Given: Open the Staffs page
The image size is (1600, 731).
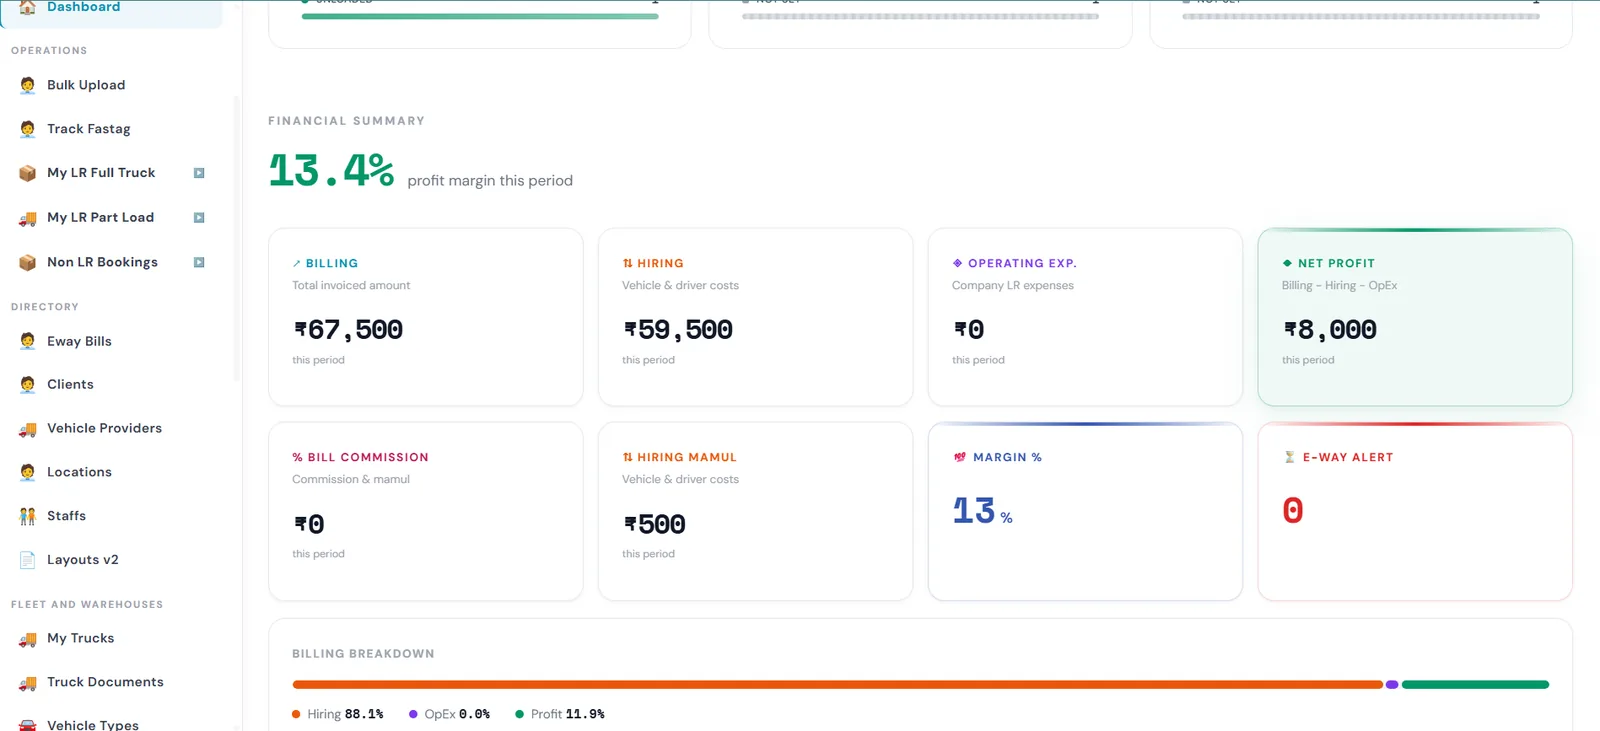Looking at the screenshot, I should click(66, 516).
